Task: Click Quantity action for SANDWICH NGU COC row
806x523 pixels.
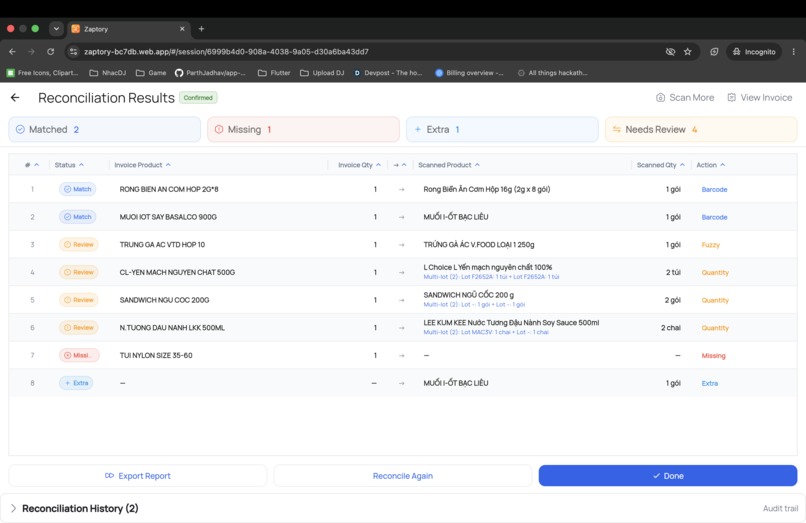Action: [715, 301]
